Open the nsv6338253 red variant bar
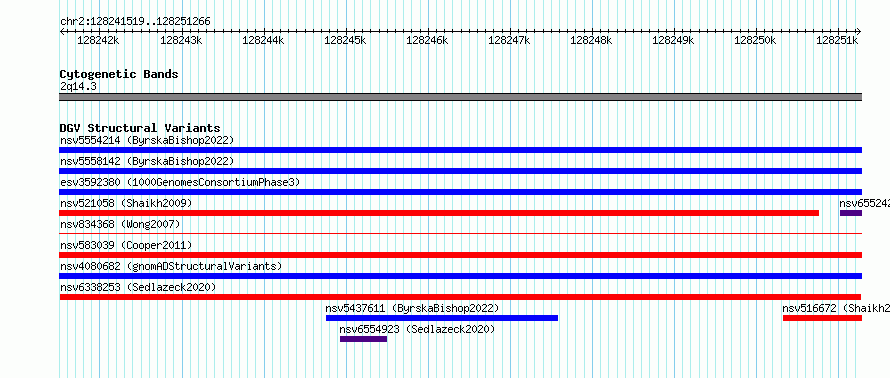 pyautogui.click(x=460, y=297)
